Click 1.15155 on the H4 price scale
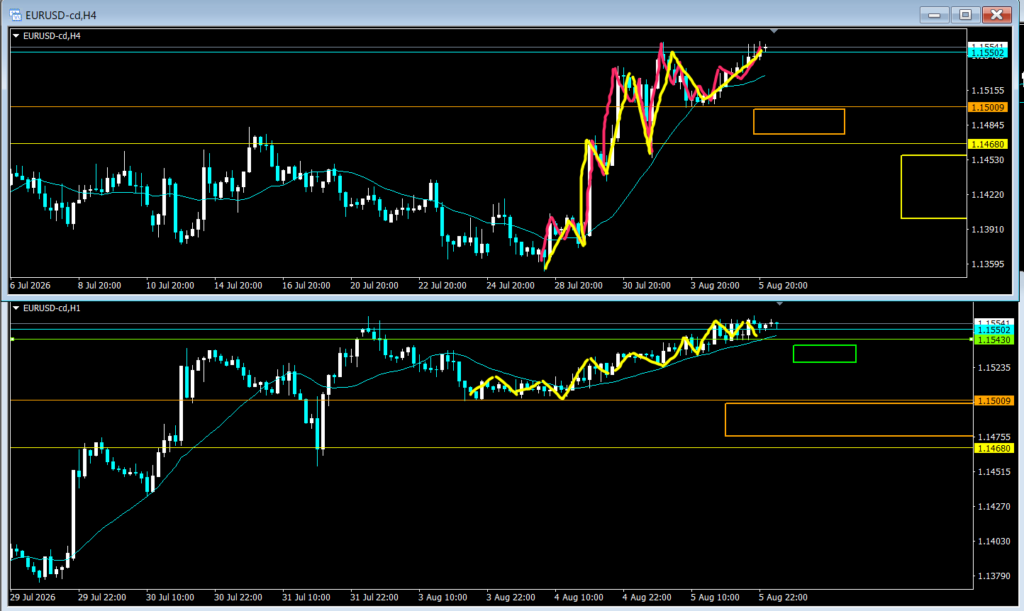 point(987,91)
